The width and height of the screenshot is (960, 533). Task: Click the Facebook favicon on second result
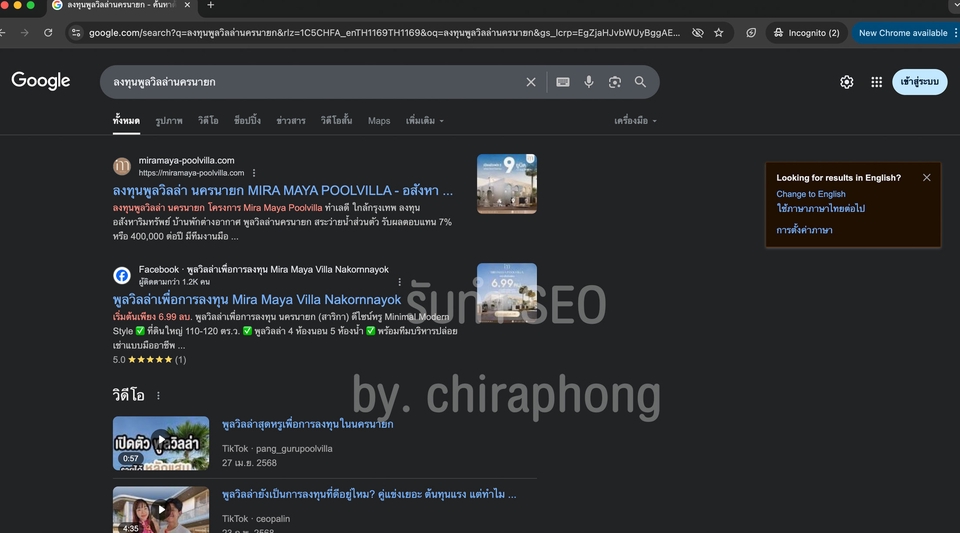pyautogui.click(x=122, y=275)
